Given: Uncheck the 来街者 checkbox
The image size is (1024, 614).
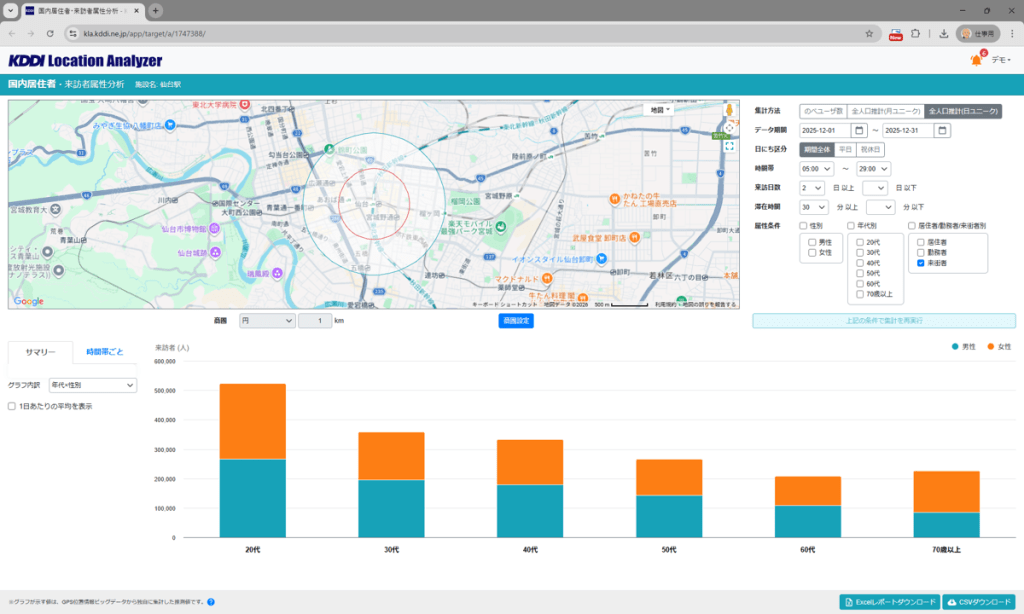Looking at the screenshot, I should (x=921, y=265).
